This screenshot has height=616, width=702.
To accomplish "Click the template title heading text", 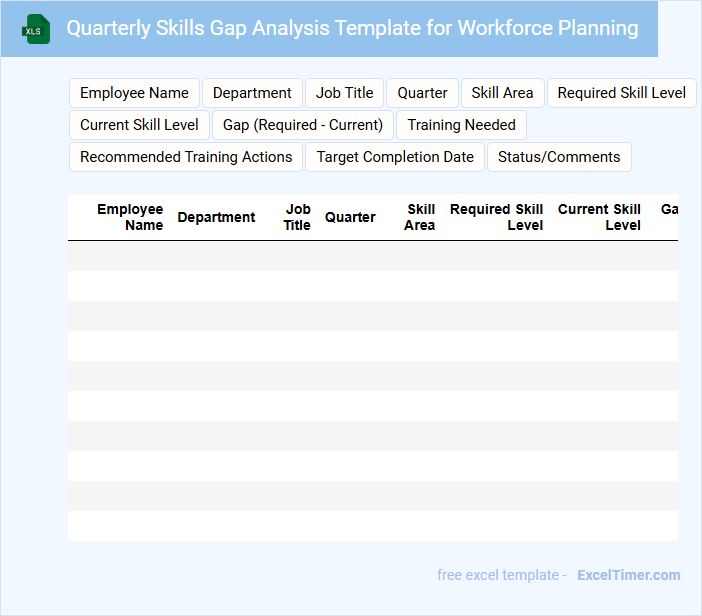I will click(x=352, y=28).
